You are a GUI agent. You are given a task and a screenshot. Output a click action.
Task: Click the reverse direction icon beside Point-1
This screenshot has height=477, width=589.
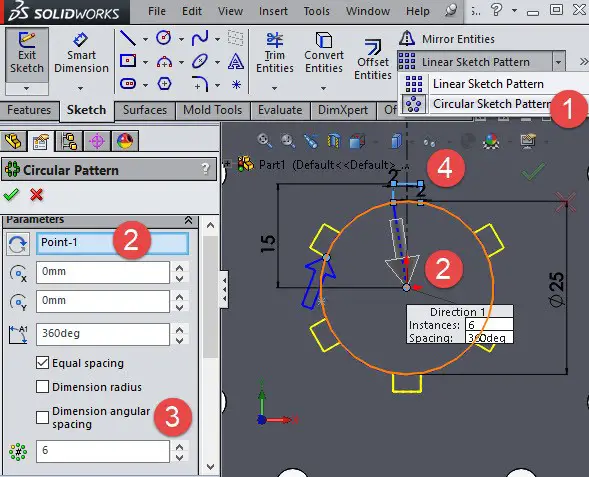18,244
